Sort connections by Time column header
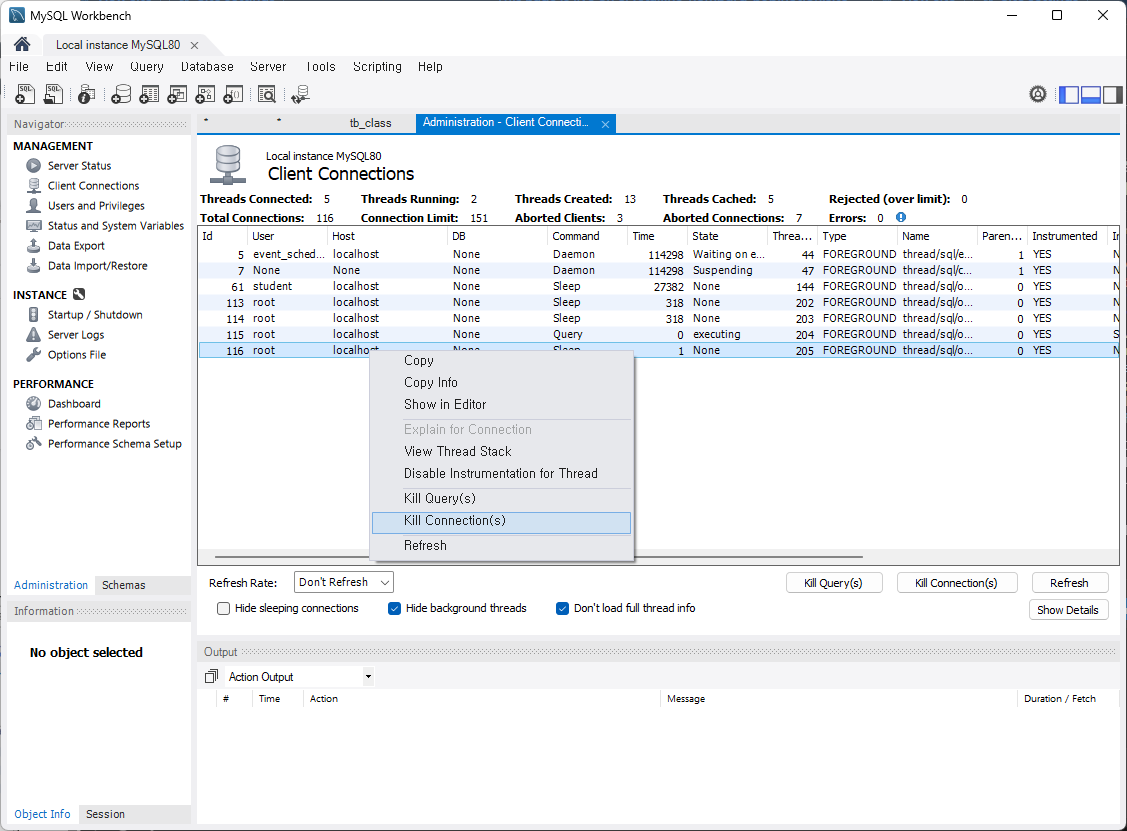 (656, 236)
